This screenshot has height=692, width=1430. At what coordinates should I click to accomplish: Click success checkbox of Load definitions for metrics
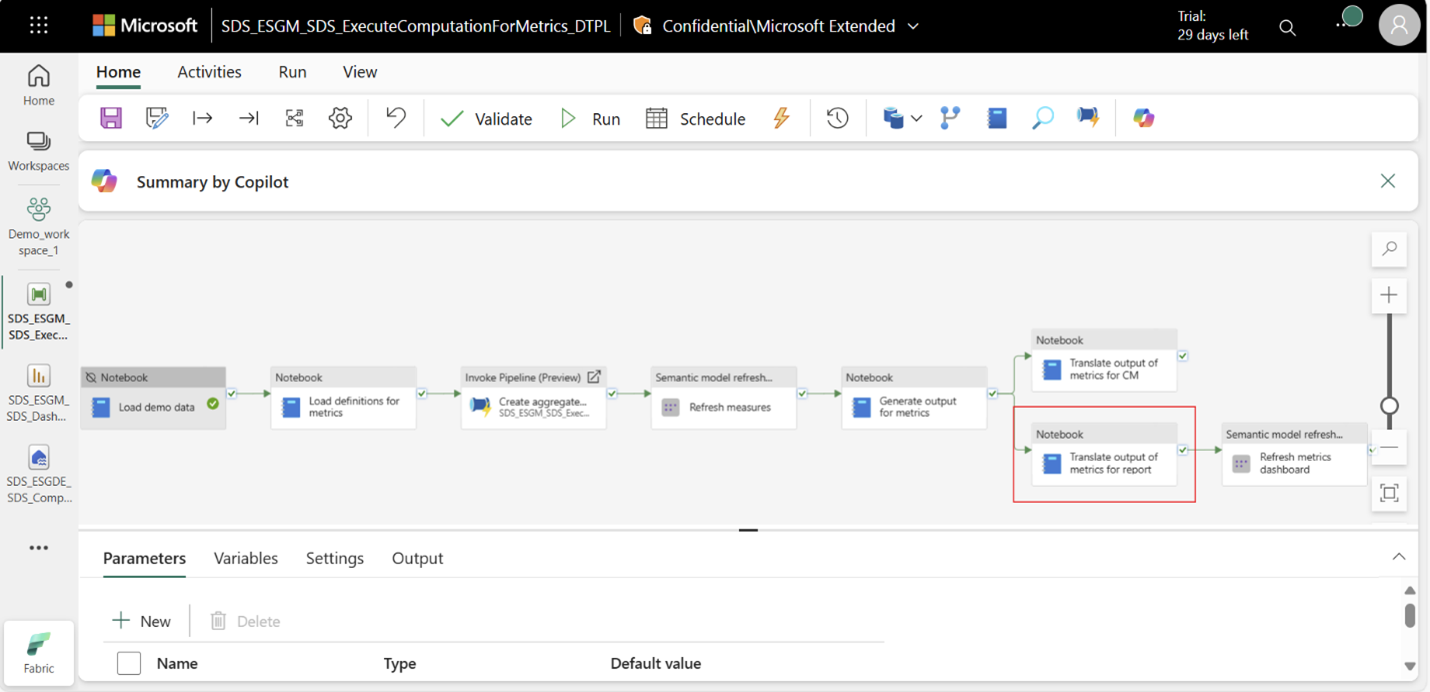click(422, 394)
